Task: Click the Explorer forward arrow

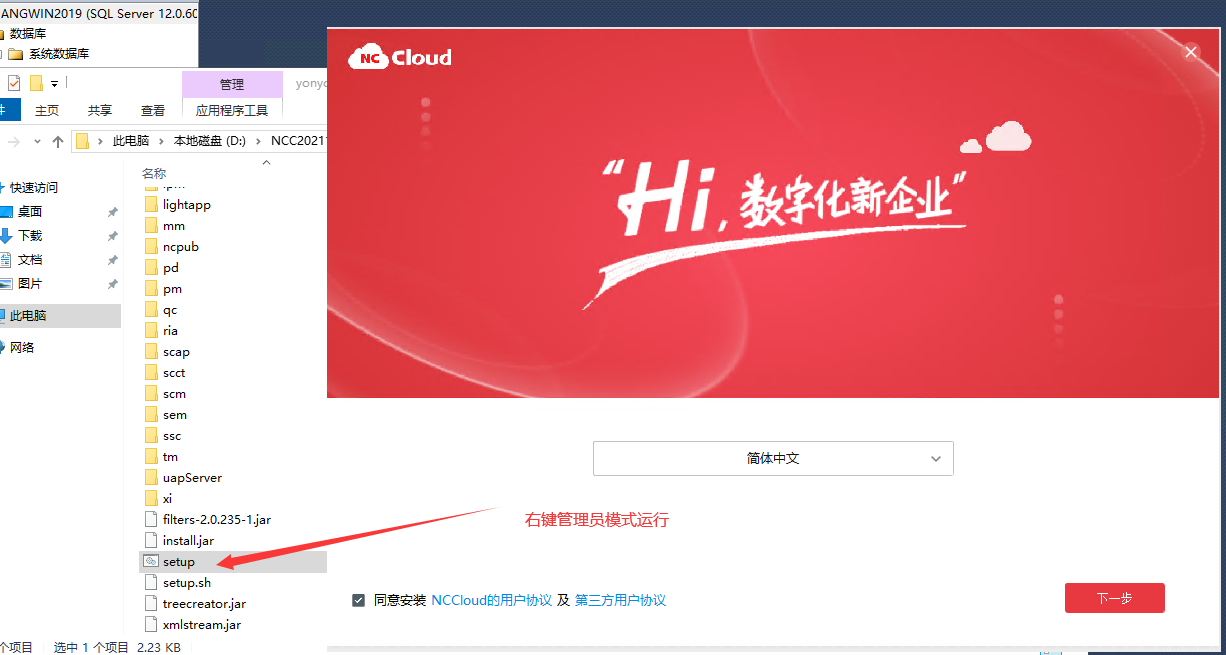Action: [14, 141]
